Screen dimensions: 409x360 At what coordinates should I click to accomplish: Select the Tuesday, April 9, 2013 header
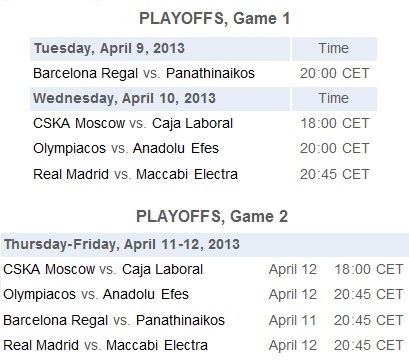(x=160, y=49)
